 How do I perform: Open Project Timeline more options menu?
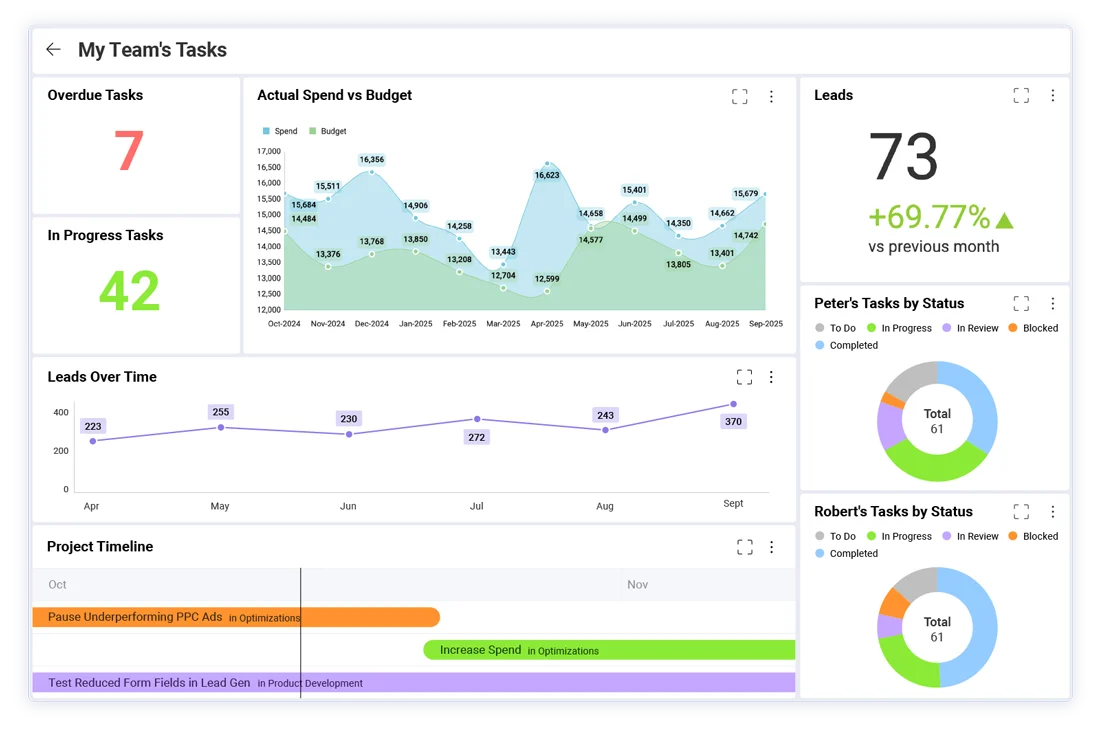[771, 547]
